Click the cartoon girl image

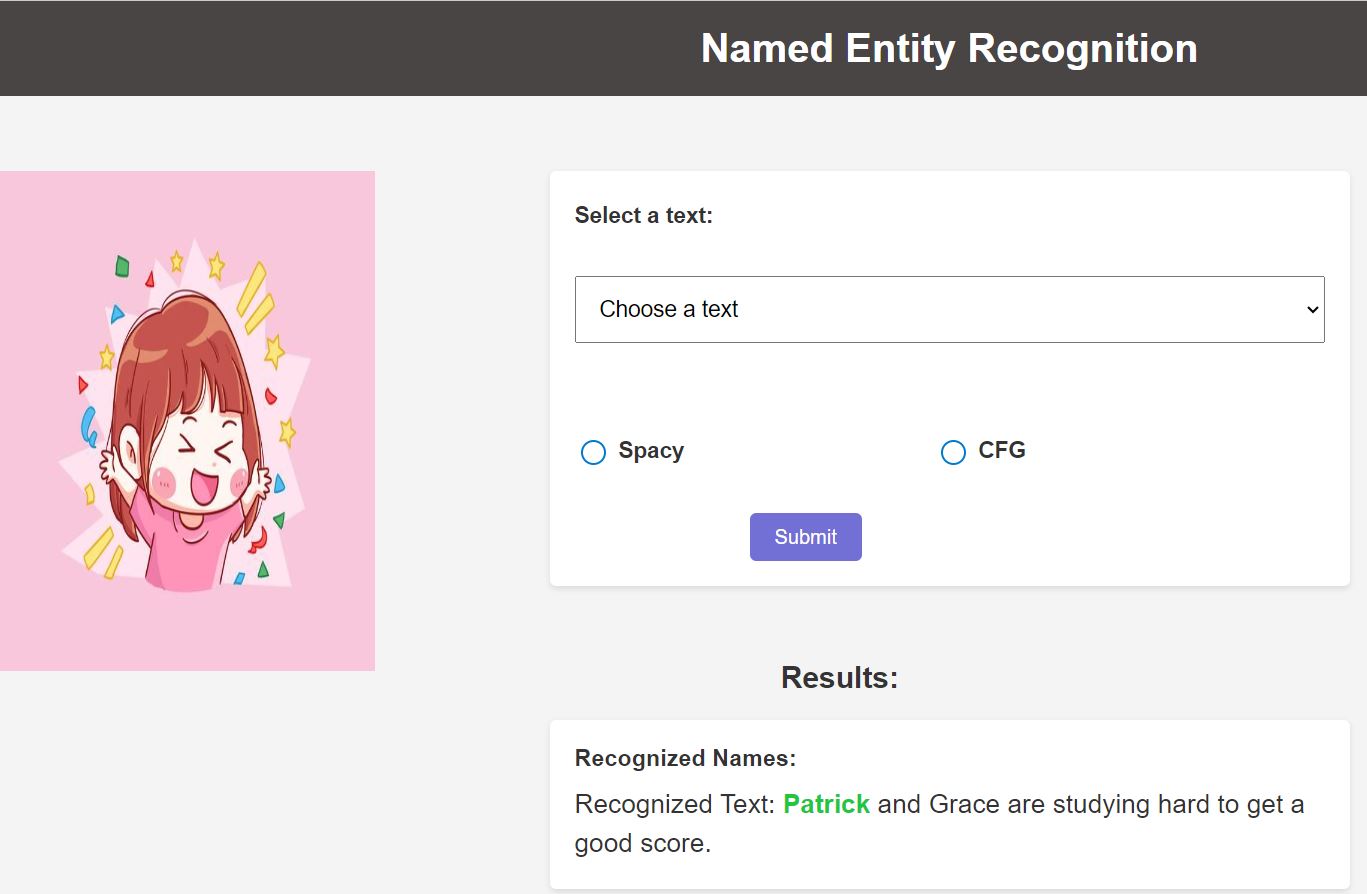point(187,420)
